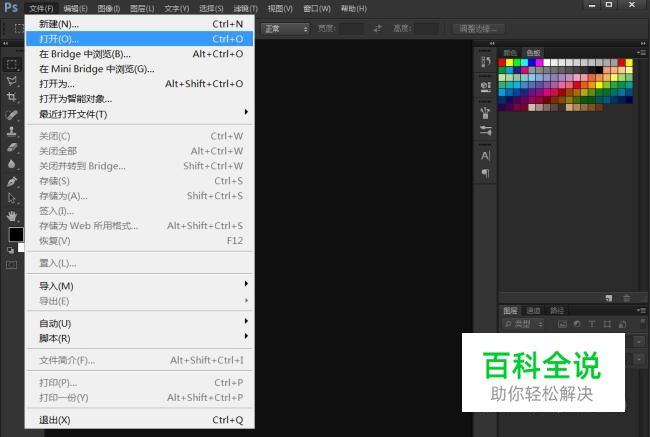Create new swatch from foreground color
The image size is (650, 437).
(609, 298)
